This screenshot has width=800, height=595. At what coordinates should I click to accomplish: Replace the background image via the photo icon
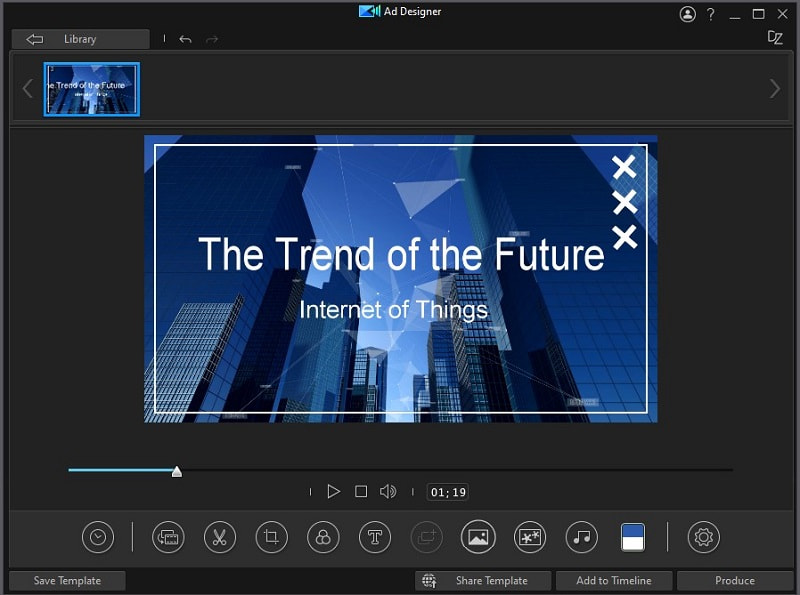478,537
